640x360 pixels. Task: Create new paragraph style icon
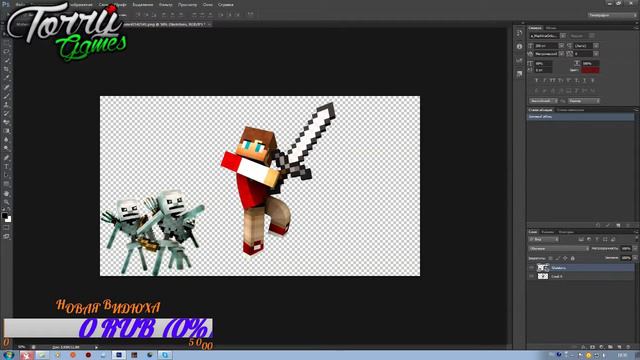(x=618, y=225)
